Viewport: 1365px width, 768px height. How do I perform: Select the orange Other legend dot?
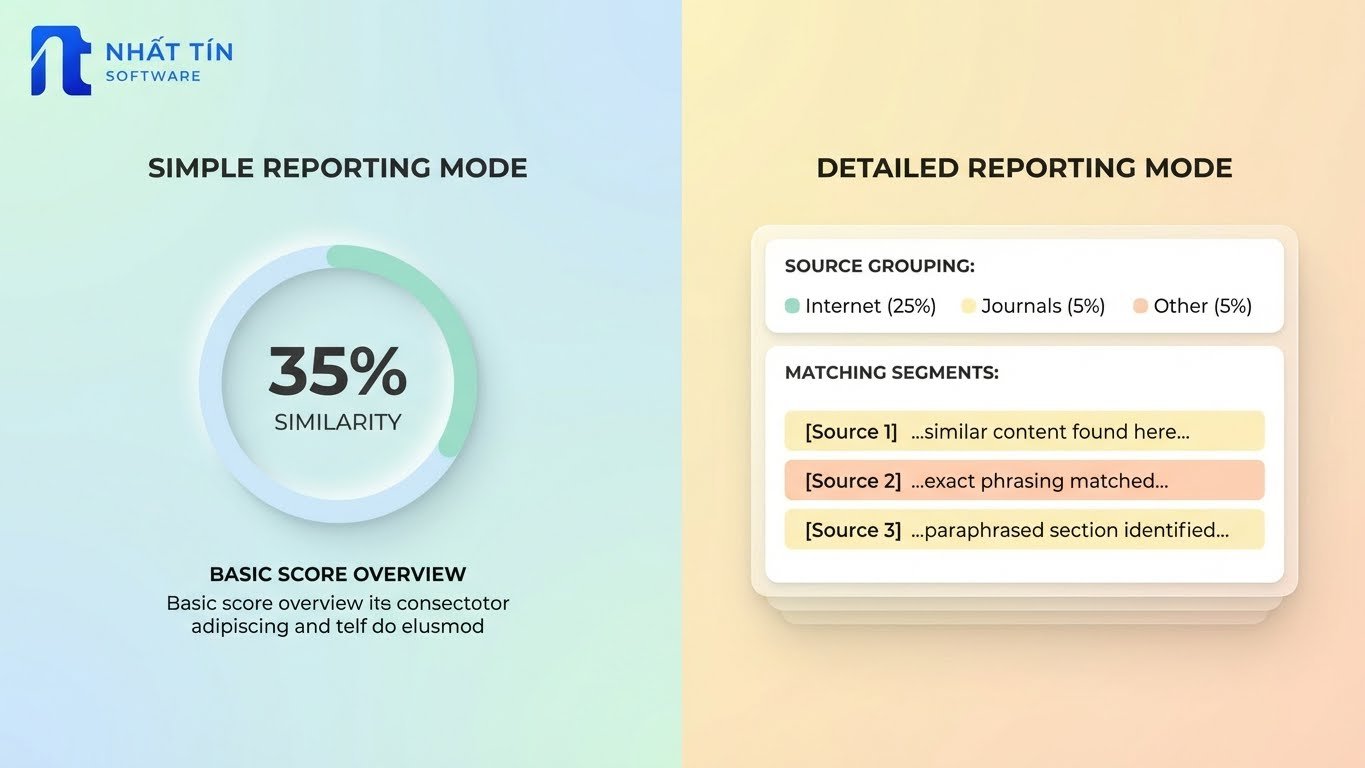(1140, 306)
